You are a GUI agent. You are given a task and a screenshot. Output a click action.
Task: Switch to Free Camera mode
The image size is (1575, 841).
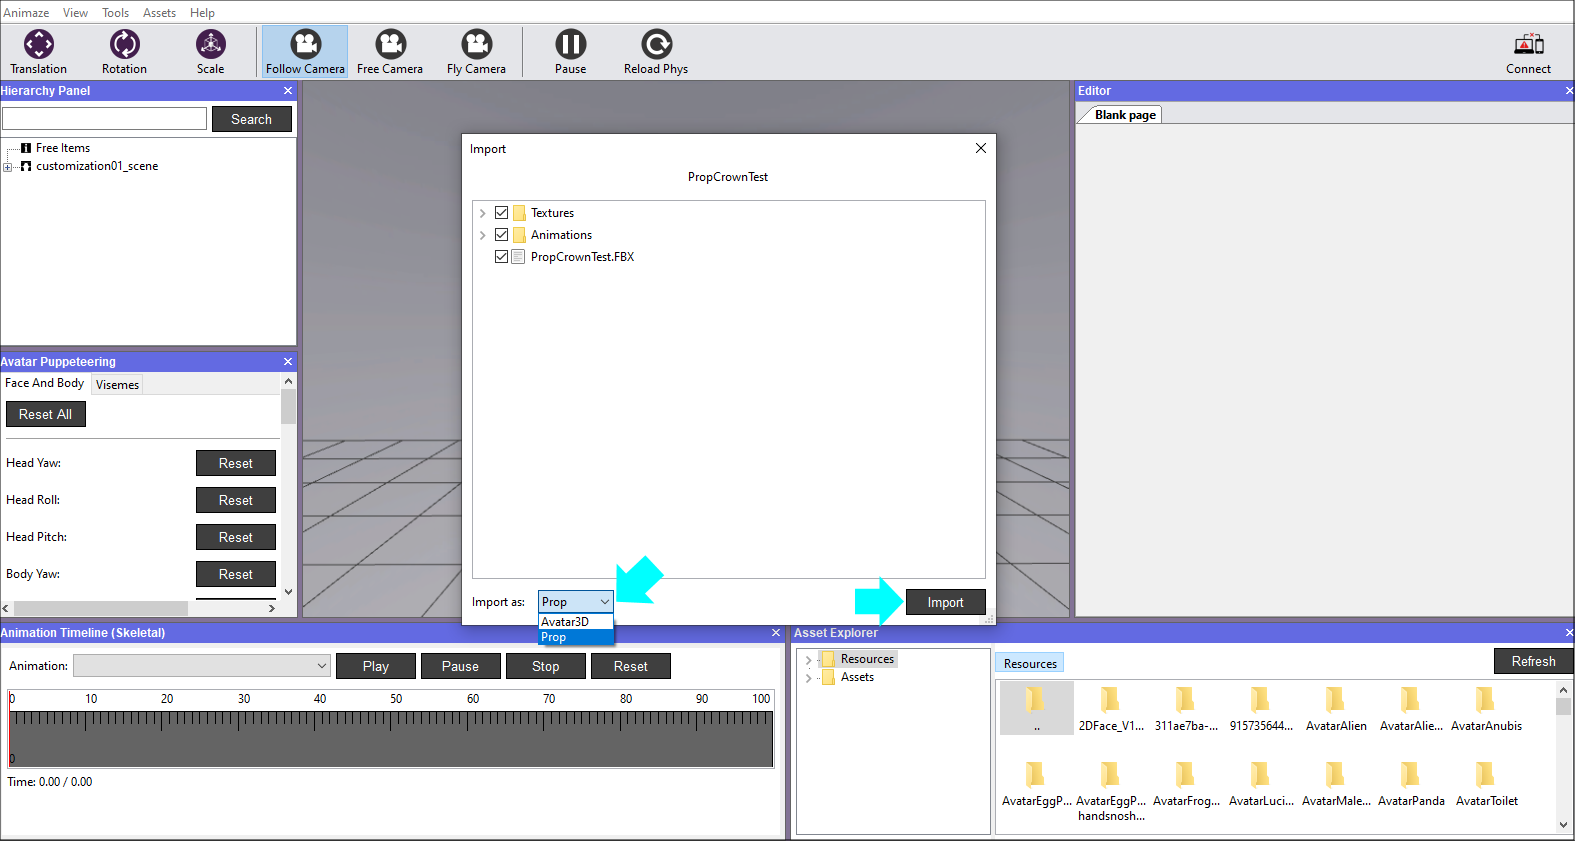click(x=390, y=52)
